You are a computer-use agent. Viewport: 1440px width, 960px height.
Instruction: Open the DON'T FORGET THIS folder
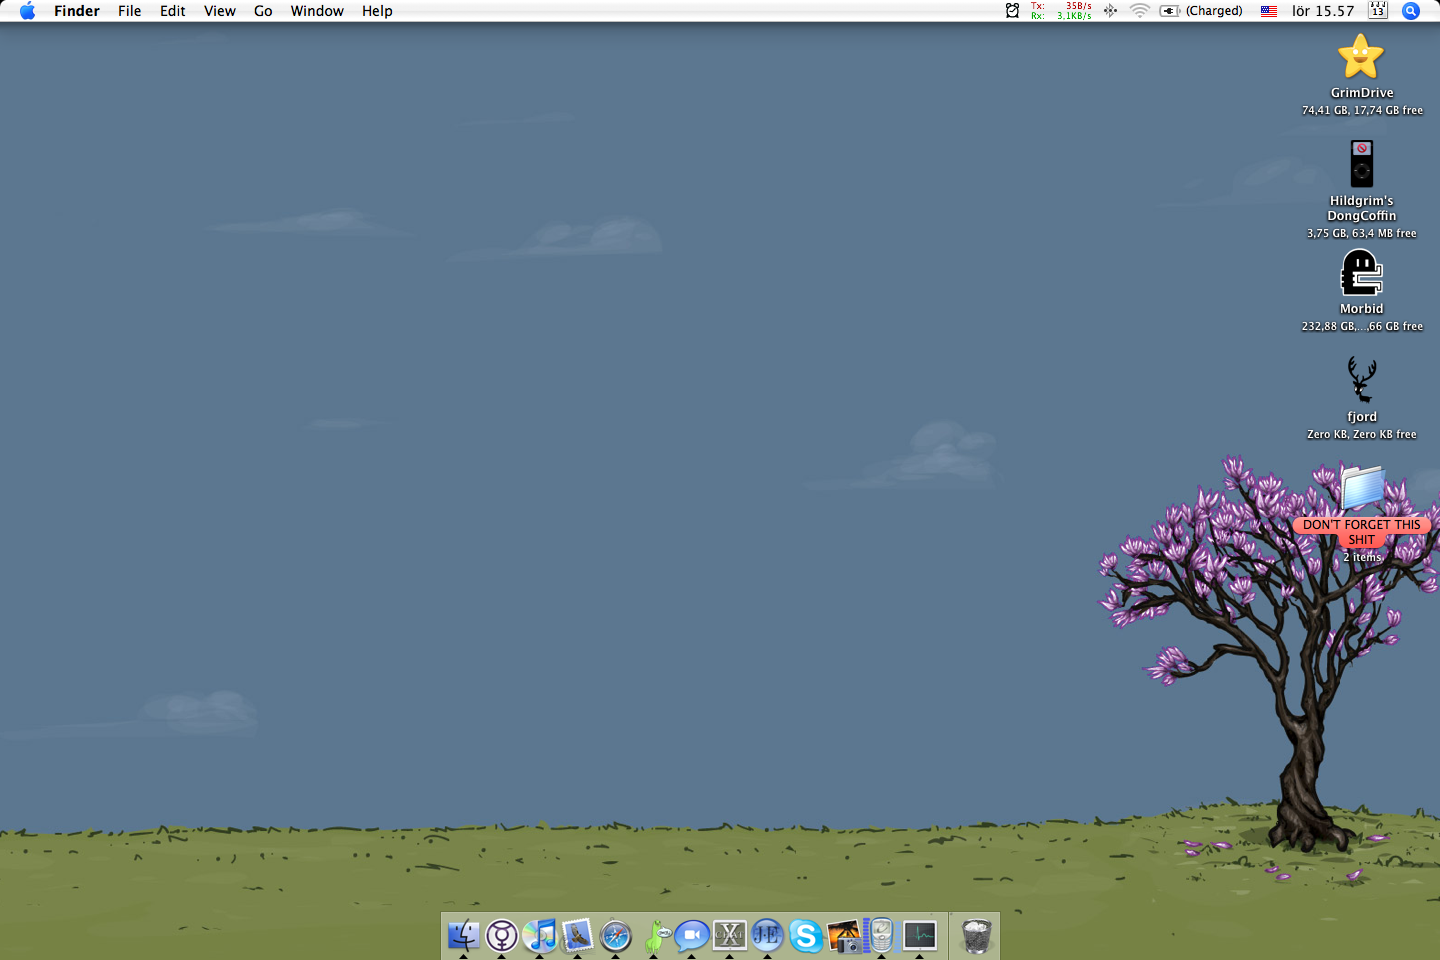pos(1362,488)
